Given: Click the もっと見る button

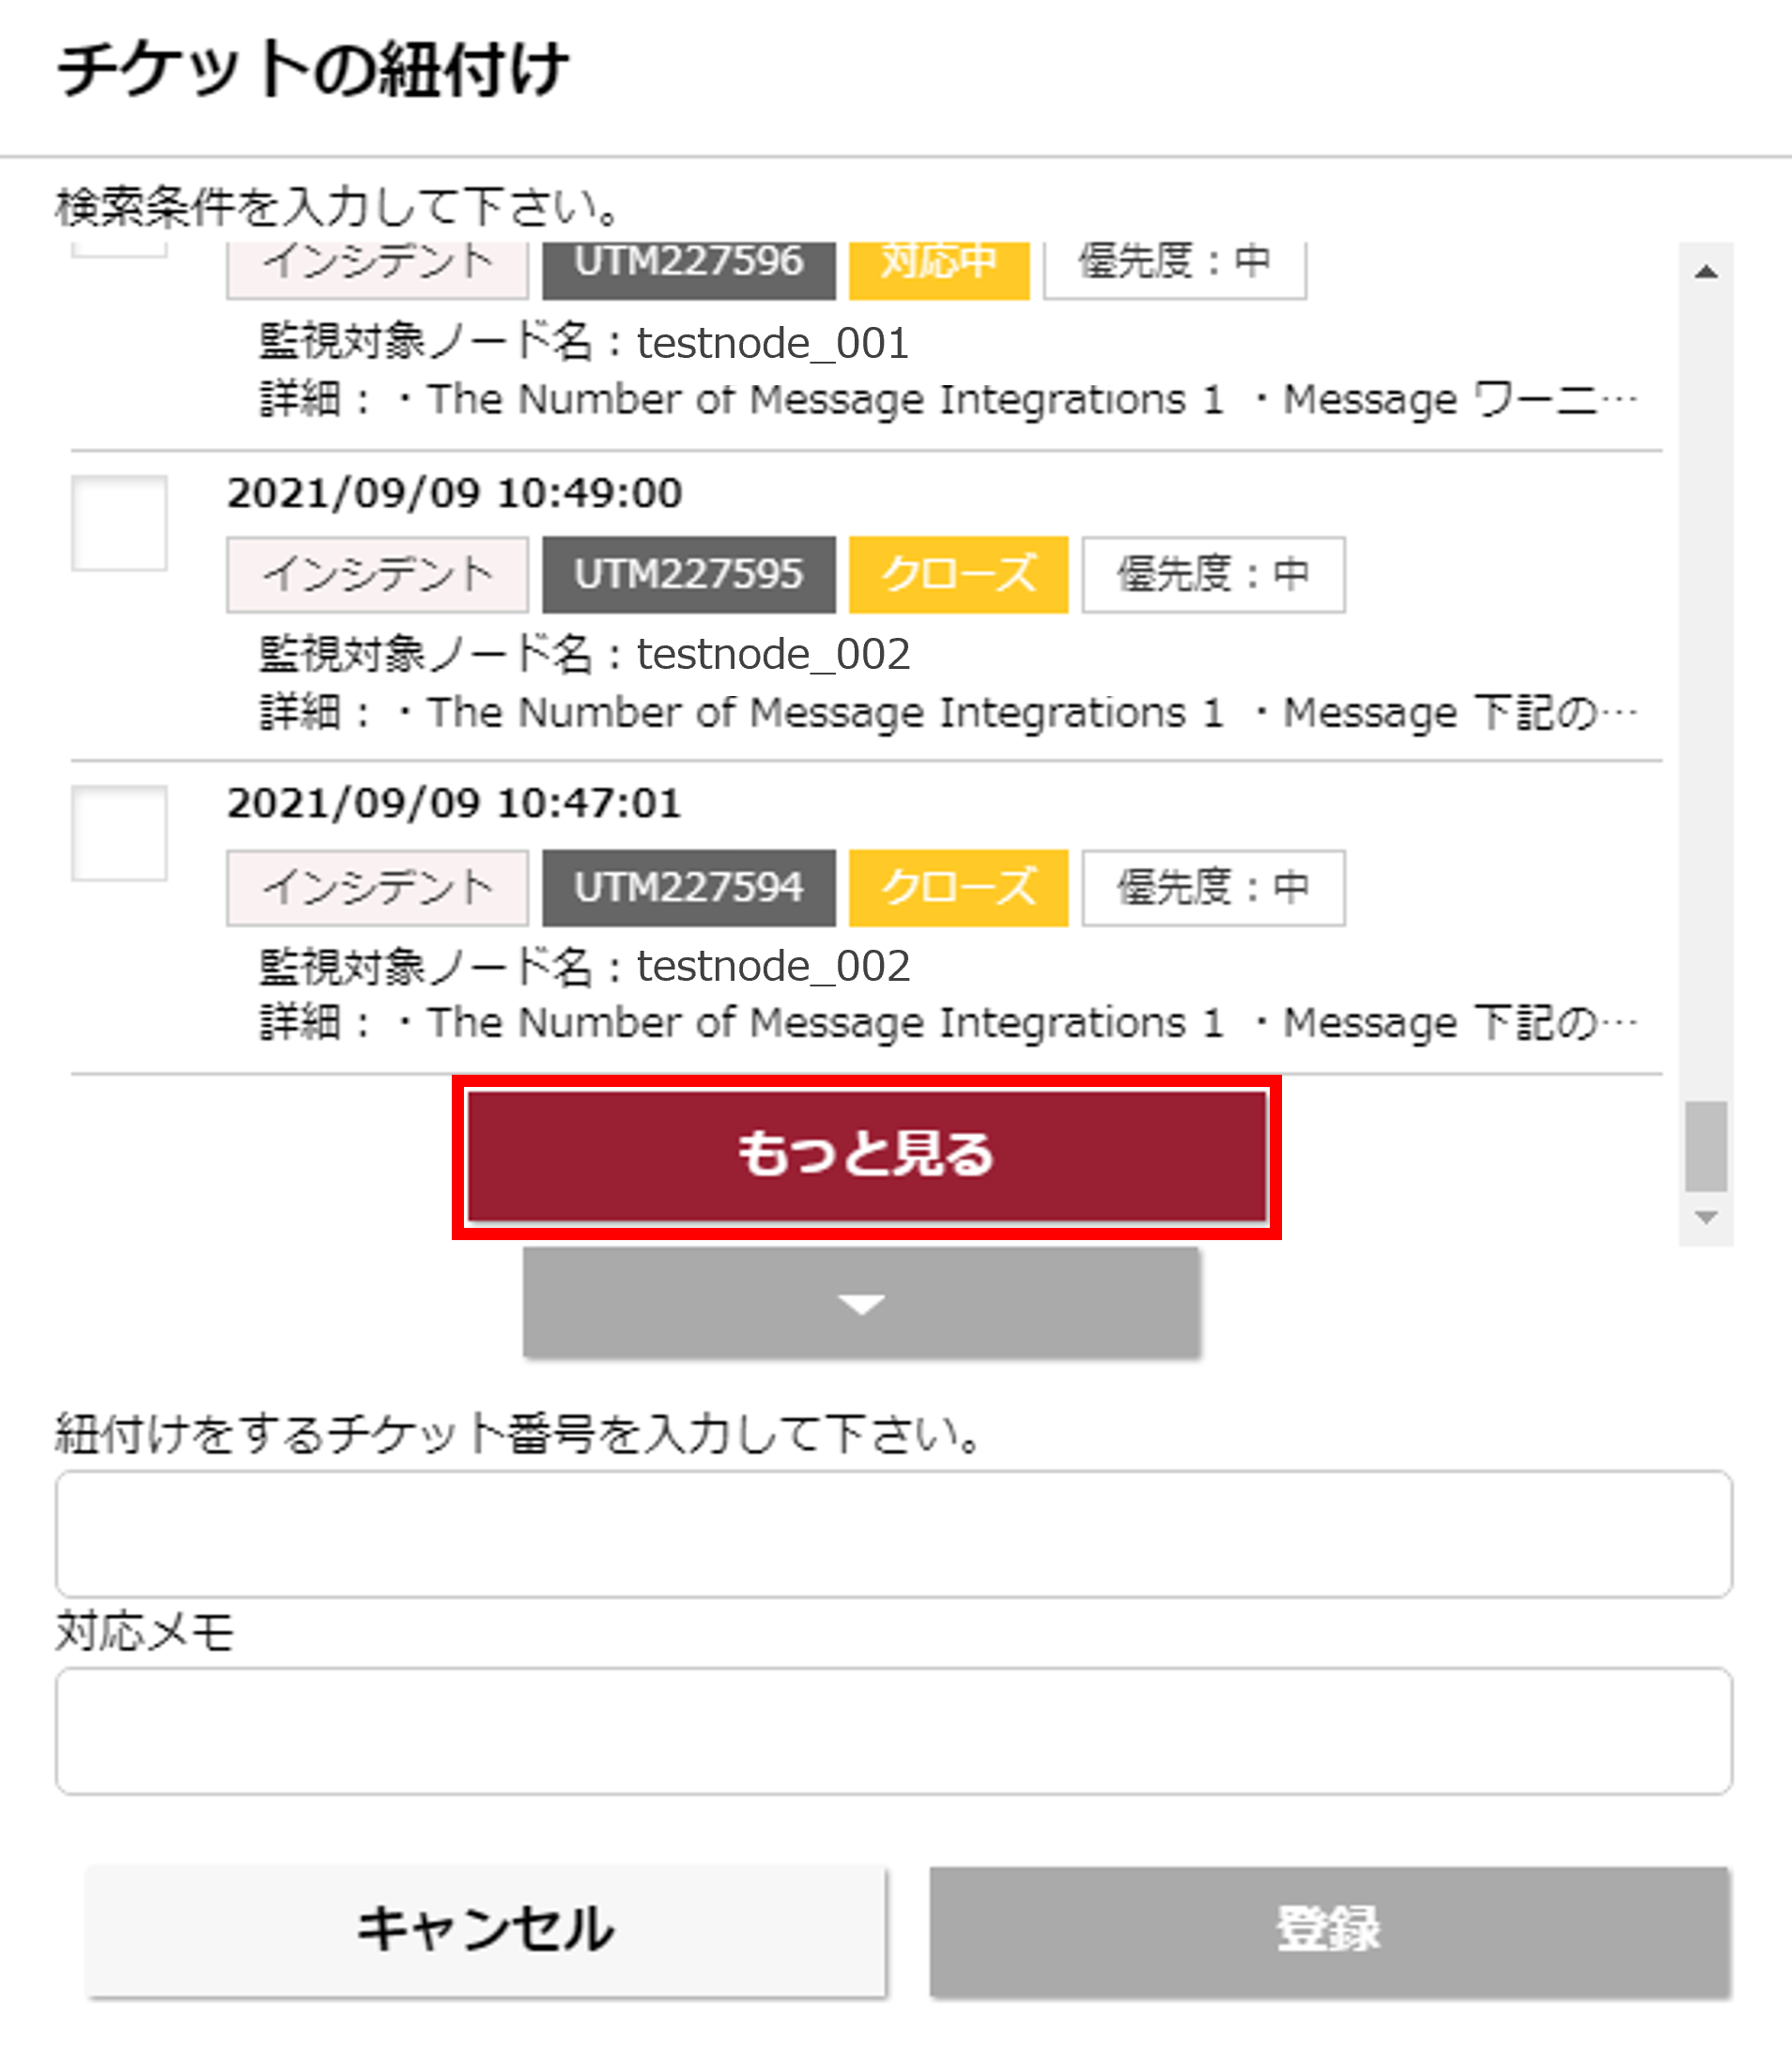Looking at the screenshot, I should coord(866,1155).
